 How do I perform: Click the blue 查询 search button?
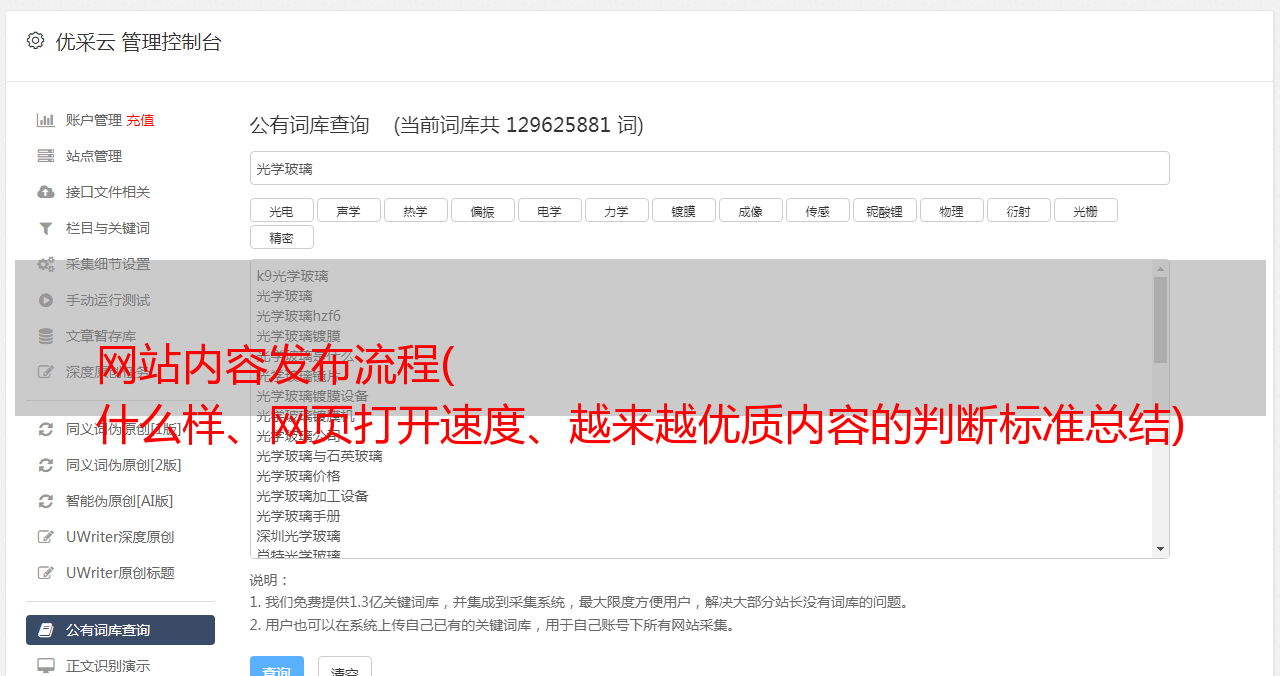(277, 668)
